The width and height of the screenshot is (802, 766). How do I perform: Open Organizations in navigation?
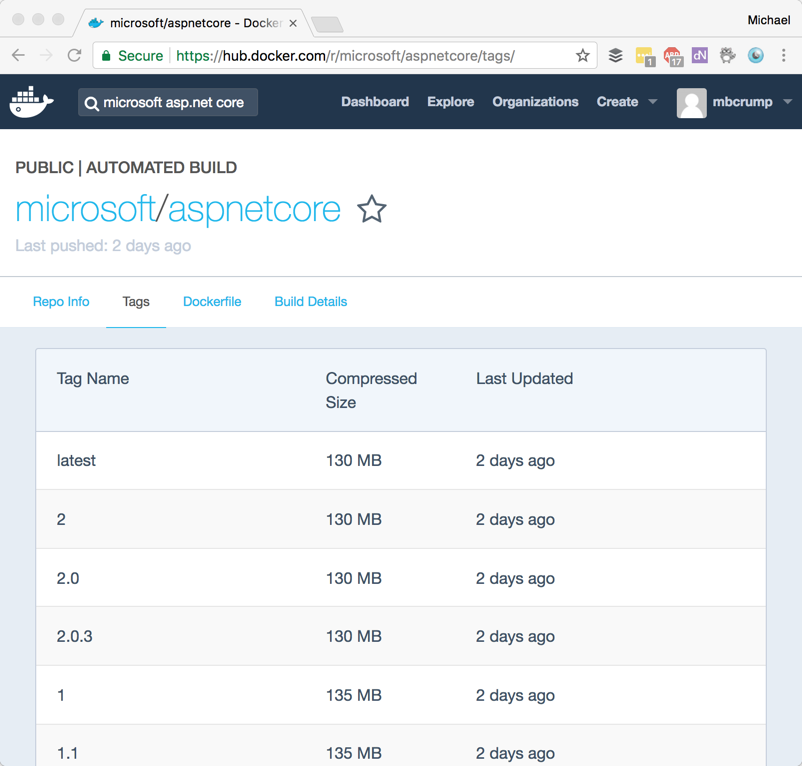[536, 102]
